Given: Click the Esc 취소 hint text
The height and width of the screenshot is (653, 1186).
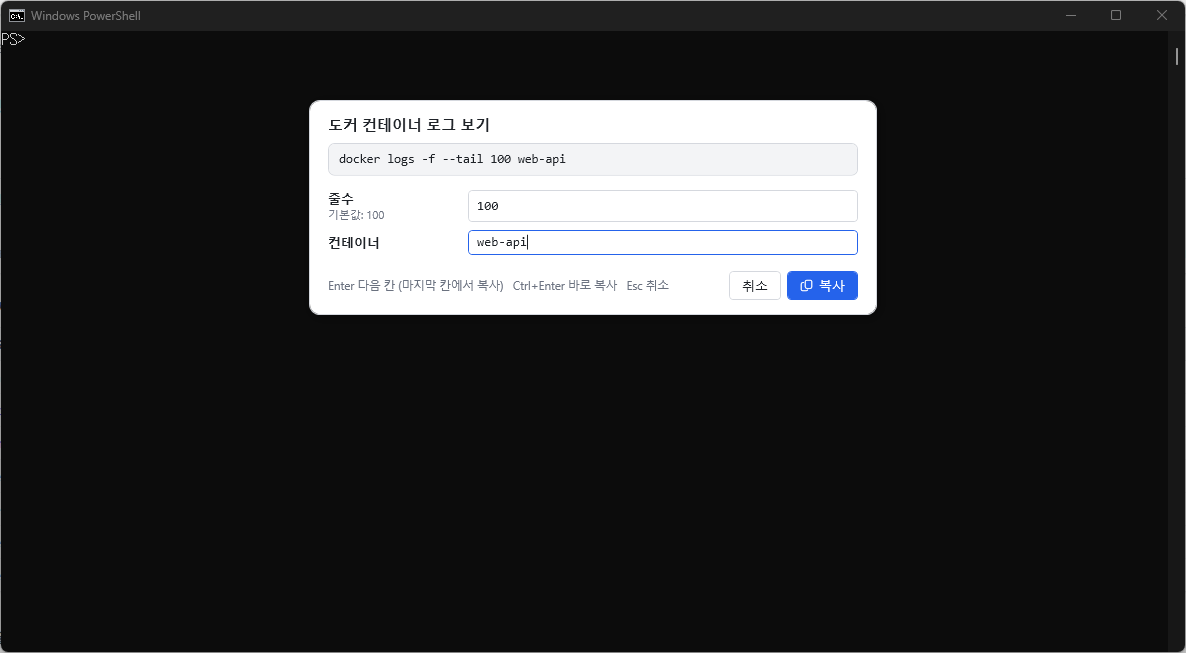Looking at the screenshot, I should pos(647,285).
